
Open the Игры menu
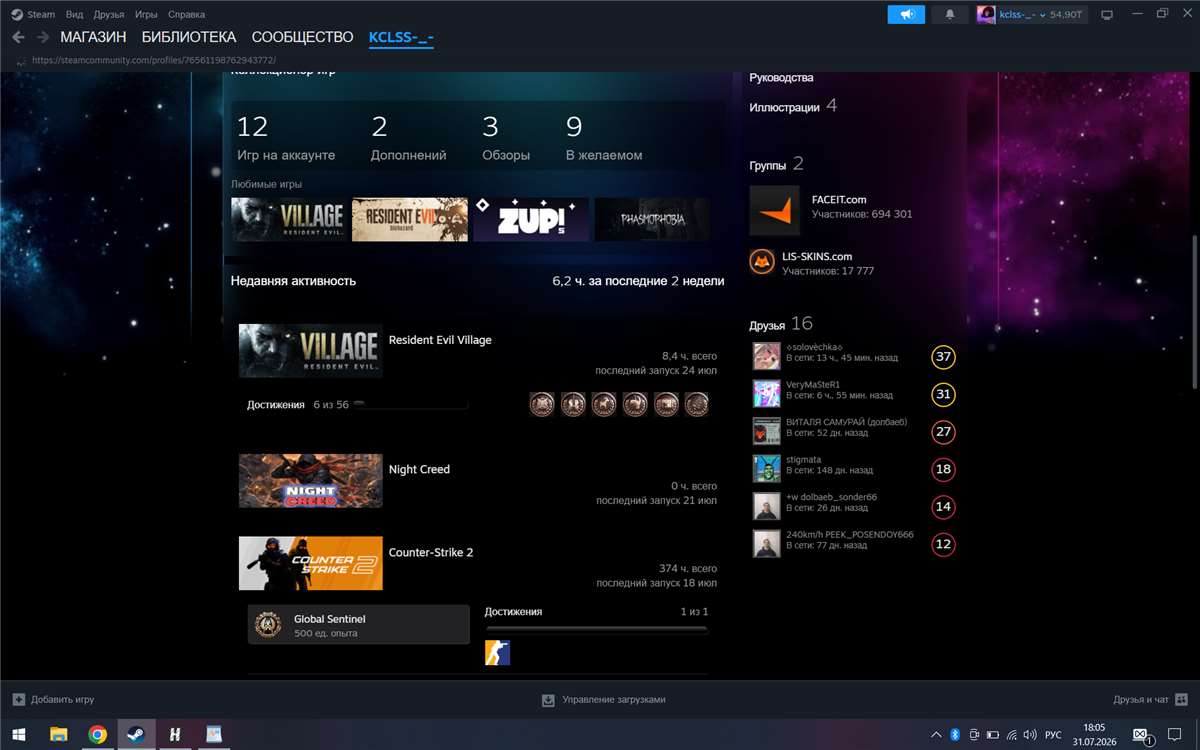coord(146,14)
